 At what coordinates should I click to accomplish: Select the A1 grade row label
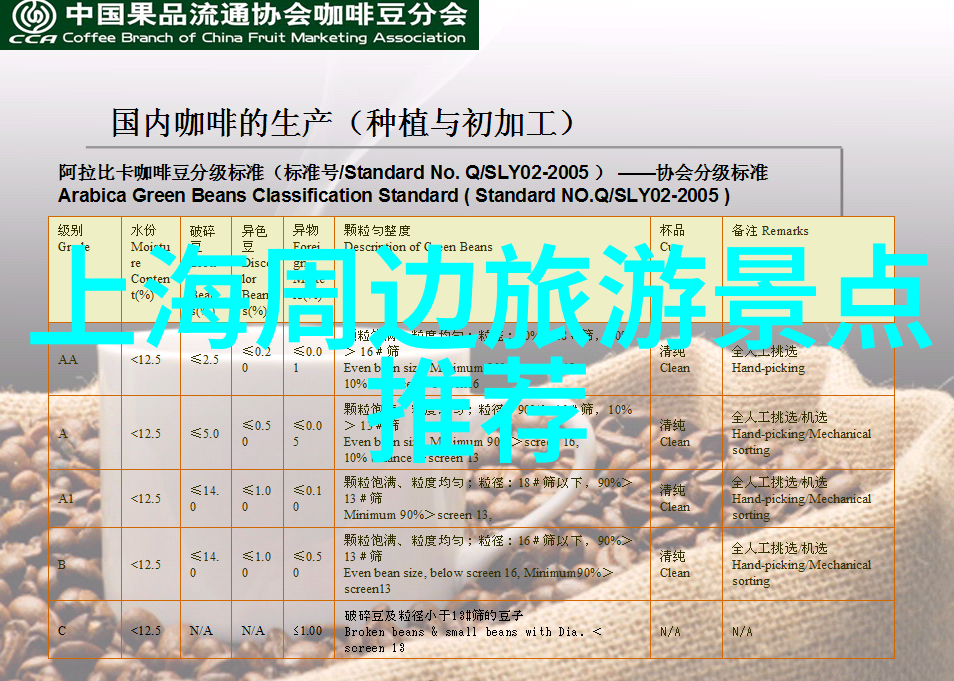point(66,499)
